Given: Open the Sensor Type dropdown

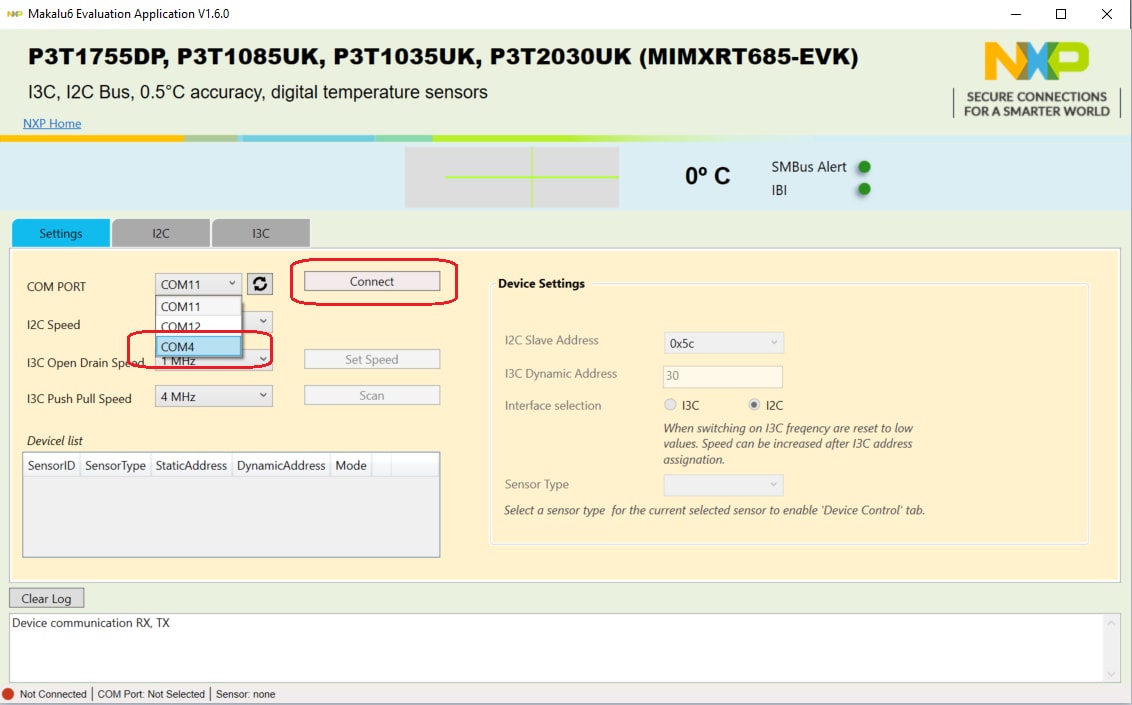Looking at the screenshot, I should (x=723, y=485).
